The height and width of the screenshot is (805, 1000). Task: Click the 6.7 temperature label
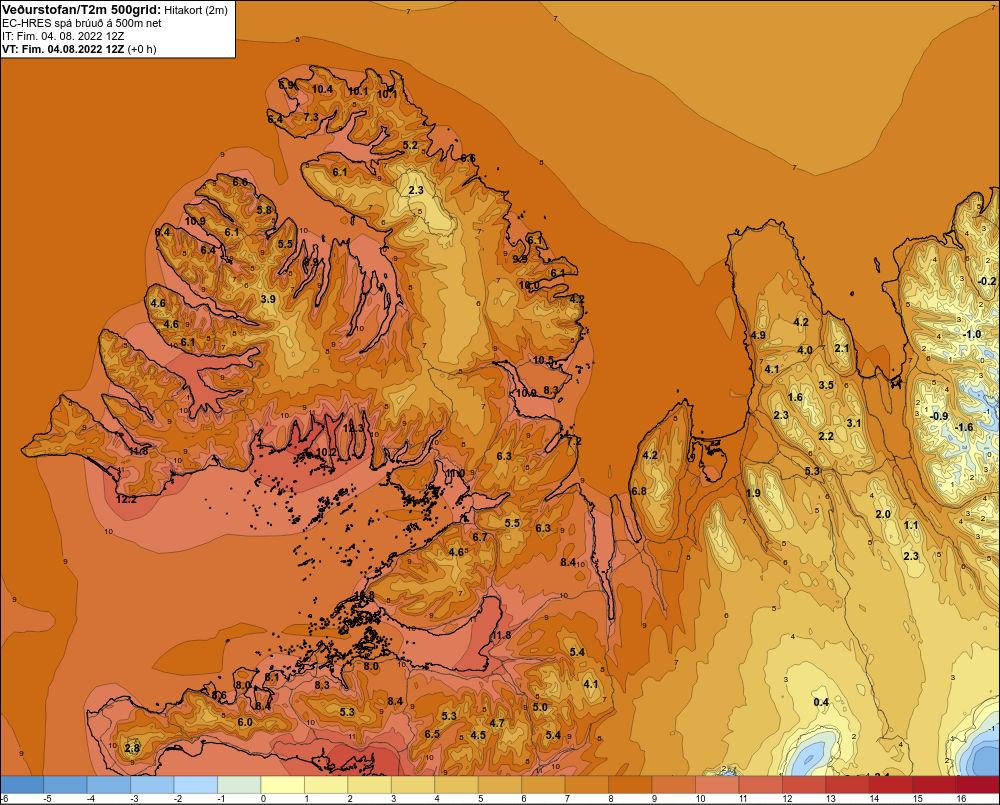[x=480, y=537]
